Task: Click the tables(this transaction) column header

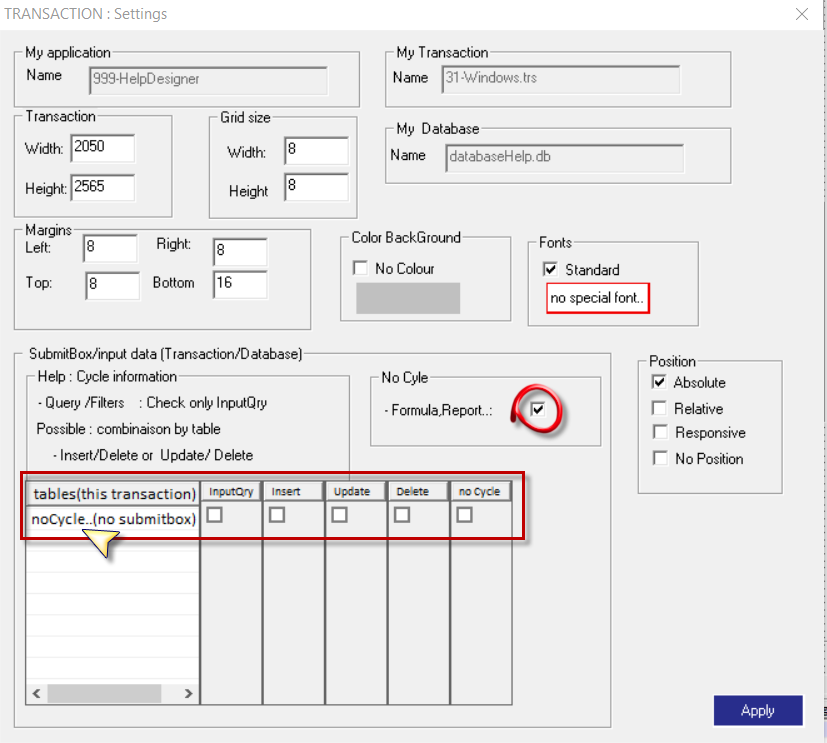Action: click(113, 494)
